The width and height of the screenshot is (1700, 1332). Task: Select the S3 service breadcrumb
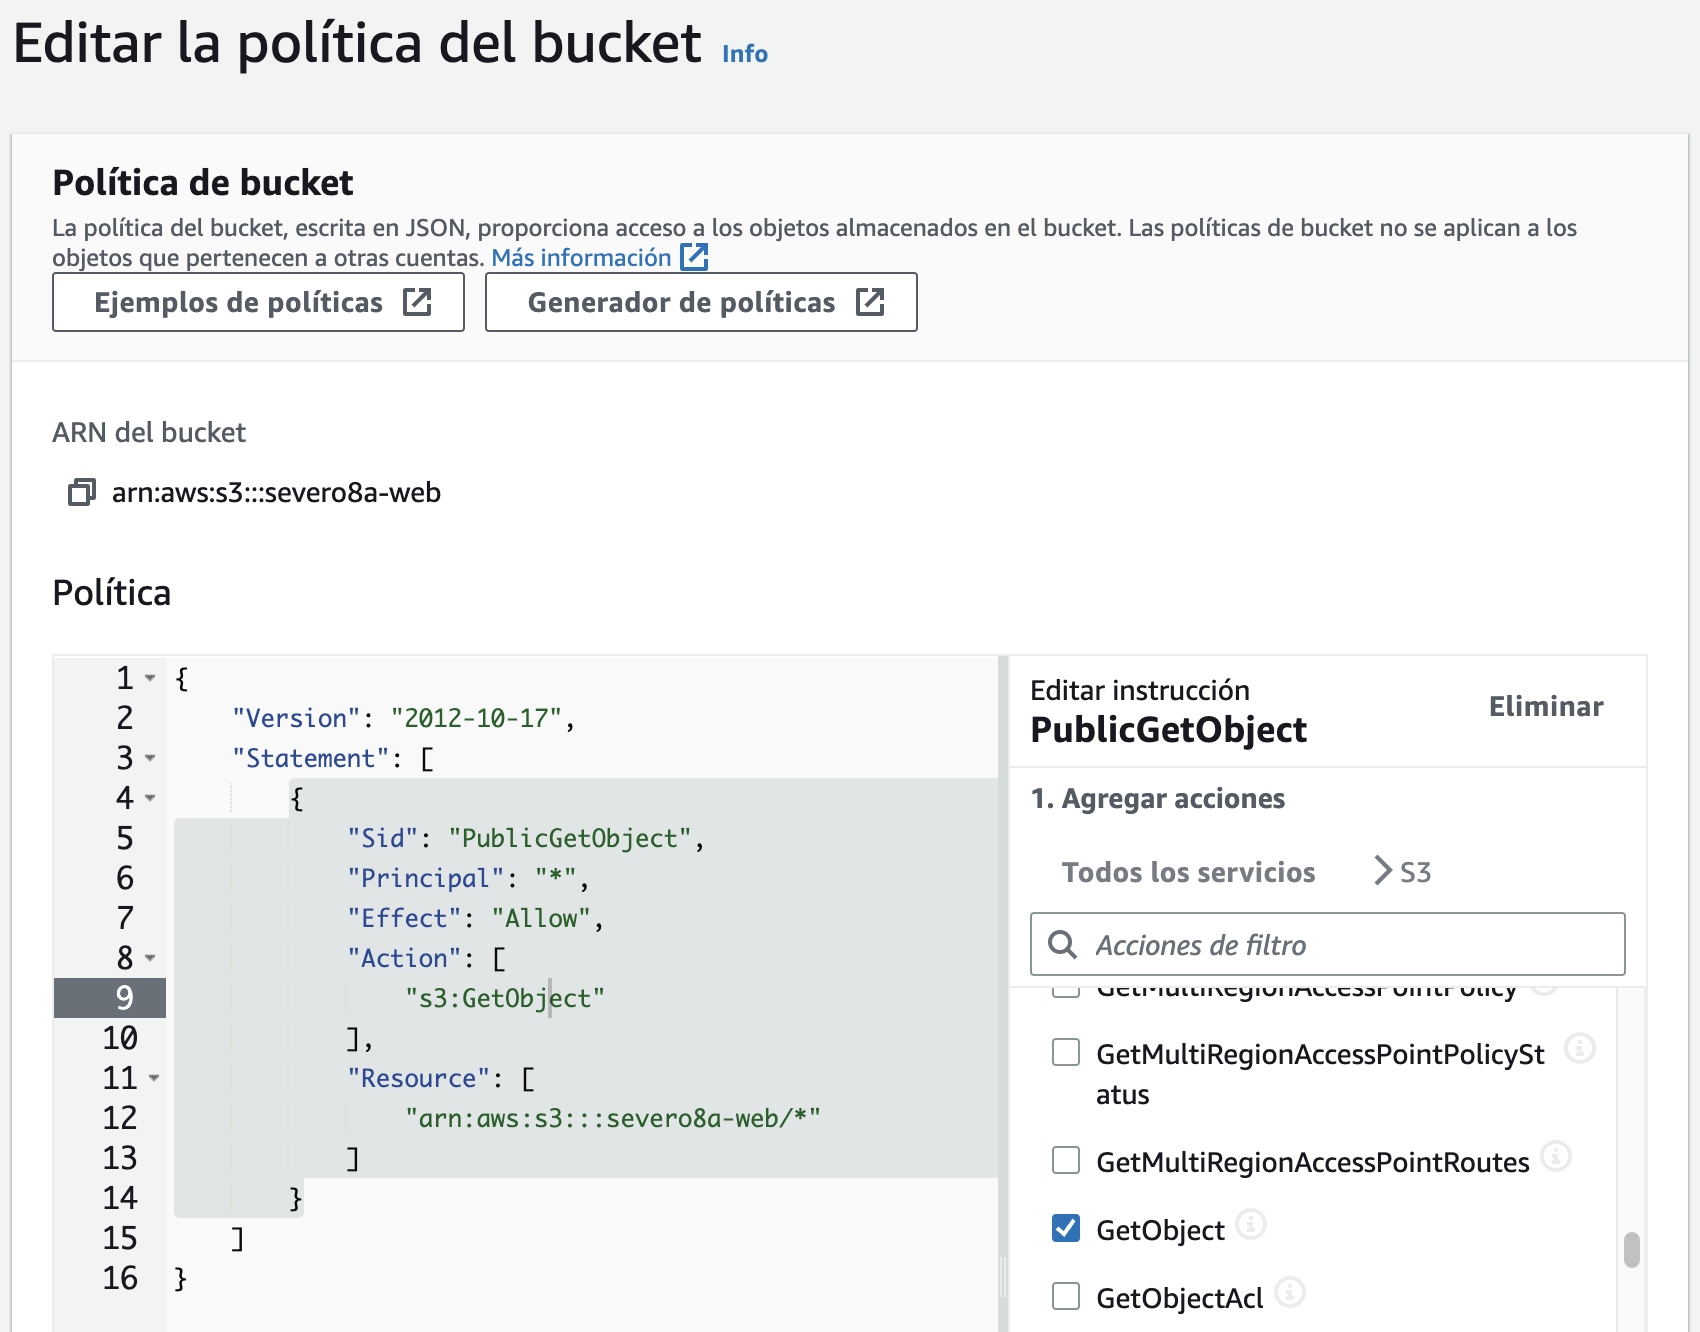(1415, 872)
